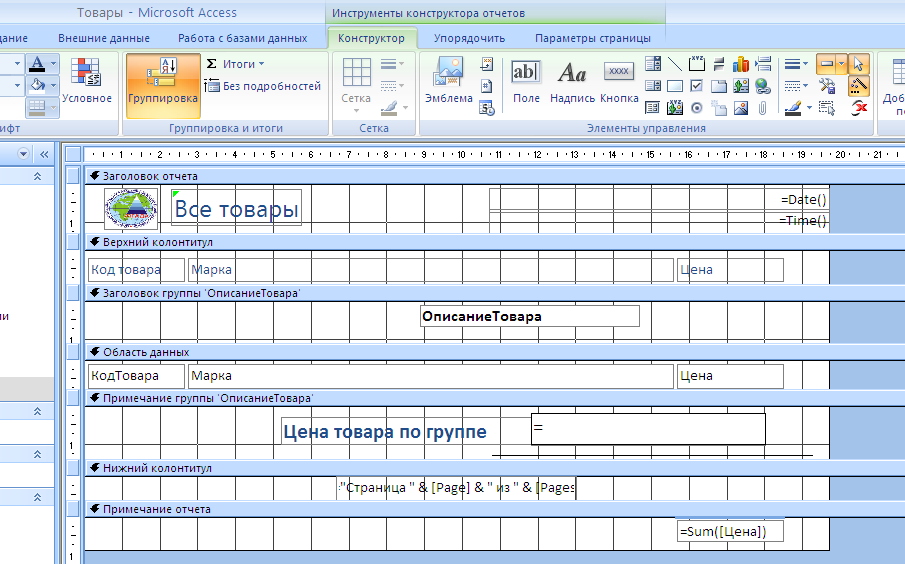Screen dimensions: 905x564
Task: Insert a chart control
Action: tap(741, 64)
